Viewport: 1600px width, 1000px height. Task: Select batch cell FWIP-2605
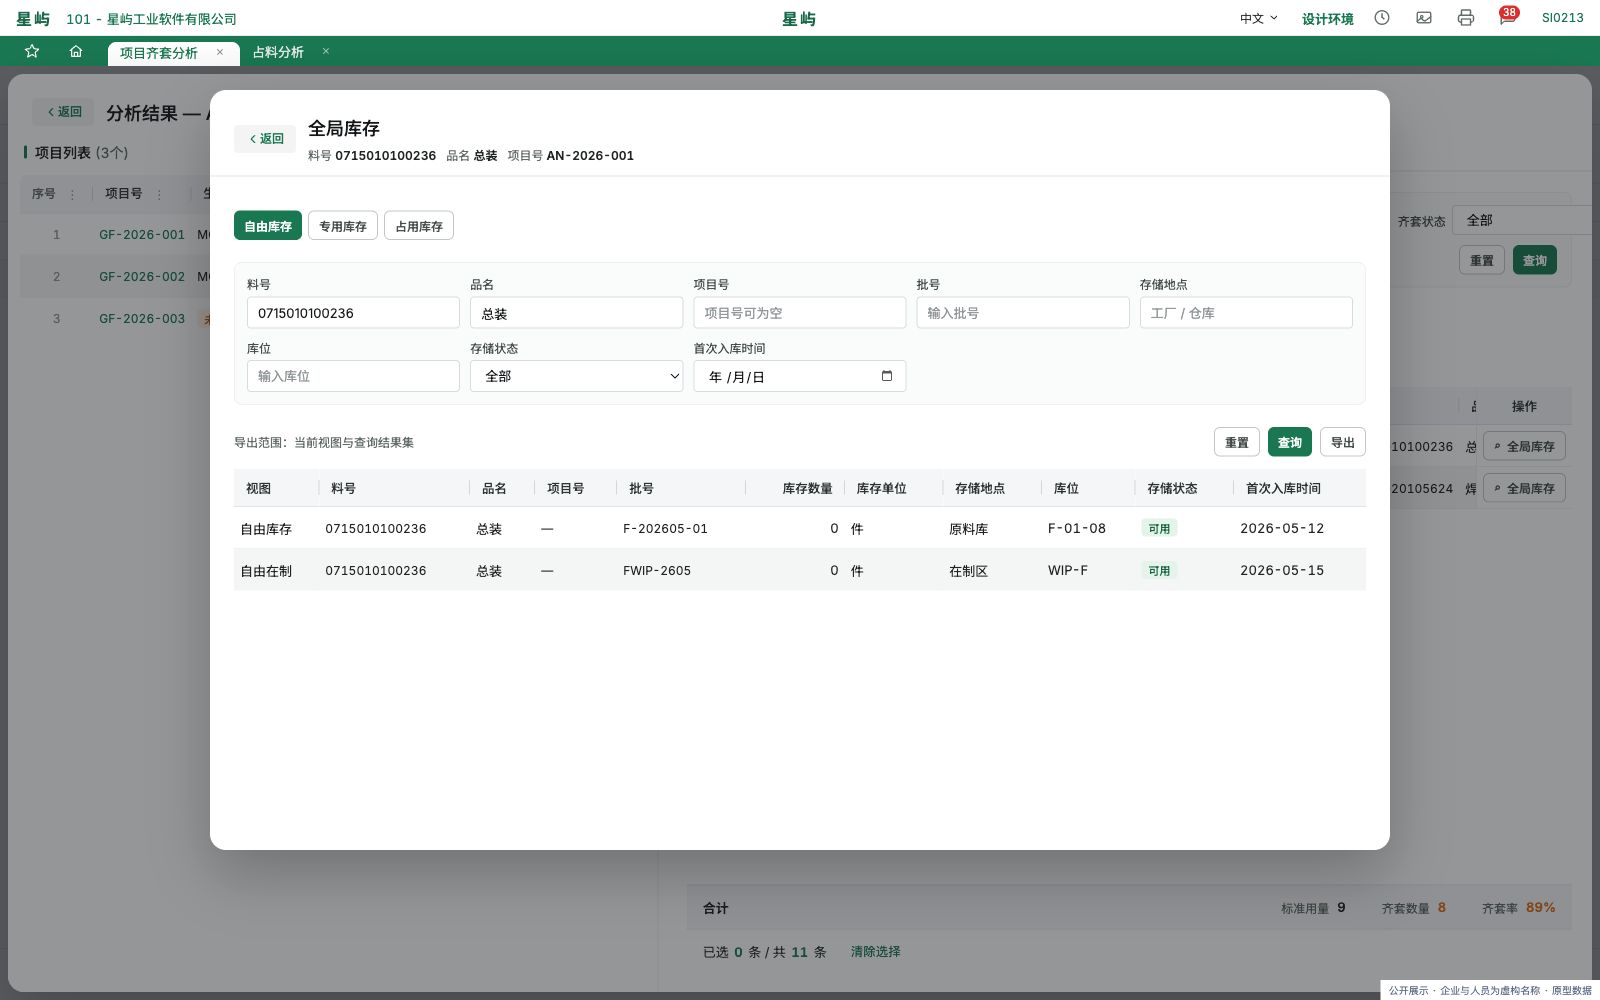pyautogui.click(x=657, y=571)
